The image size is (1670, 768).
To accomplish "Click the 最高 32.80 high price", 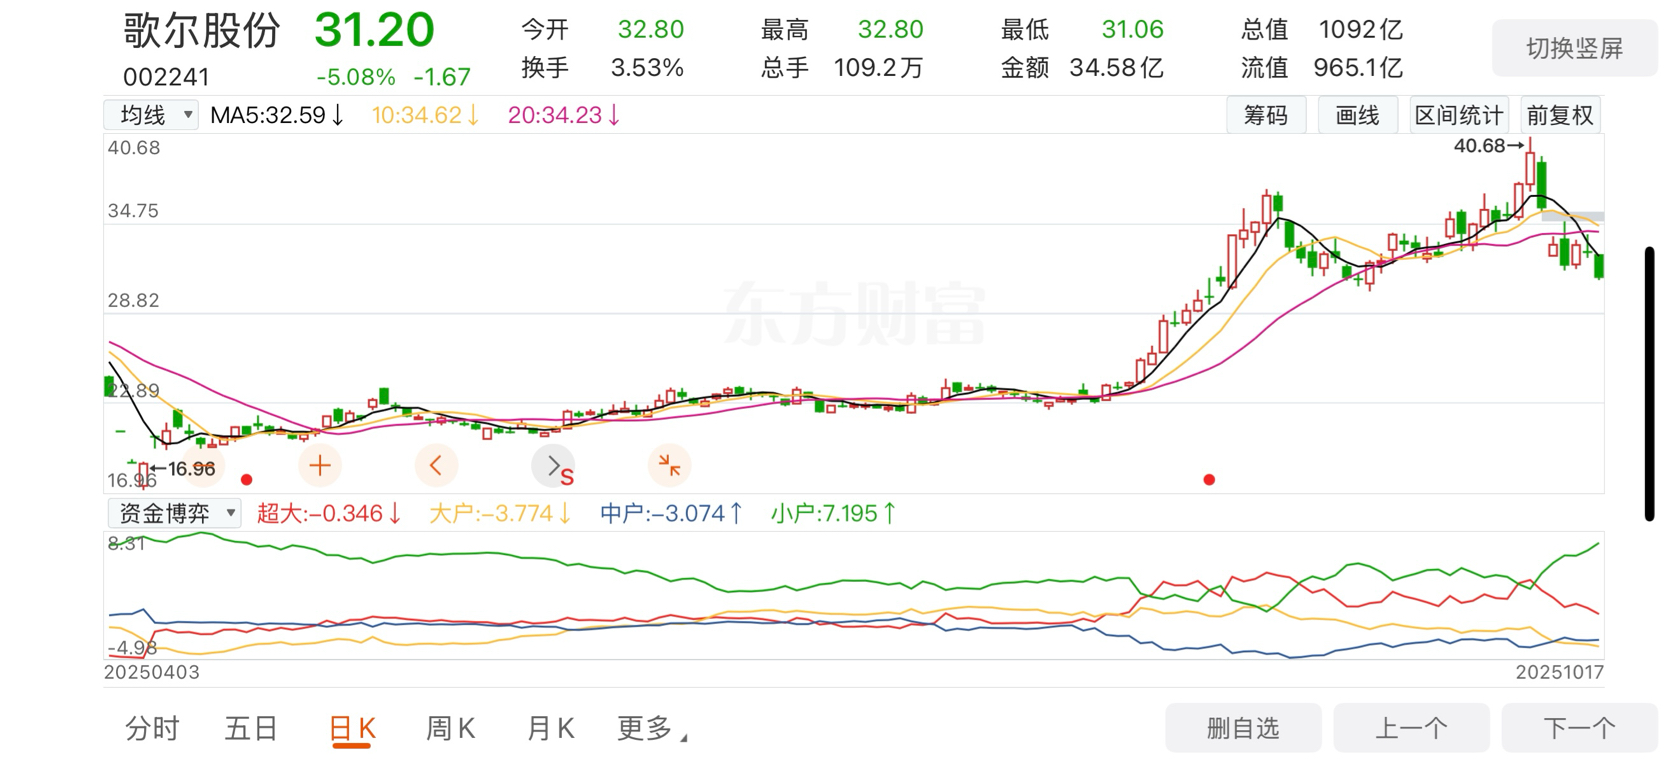I will [841, 30].
